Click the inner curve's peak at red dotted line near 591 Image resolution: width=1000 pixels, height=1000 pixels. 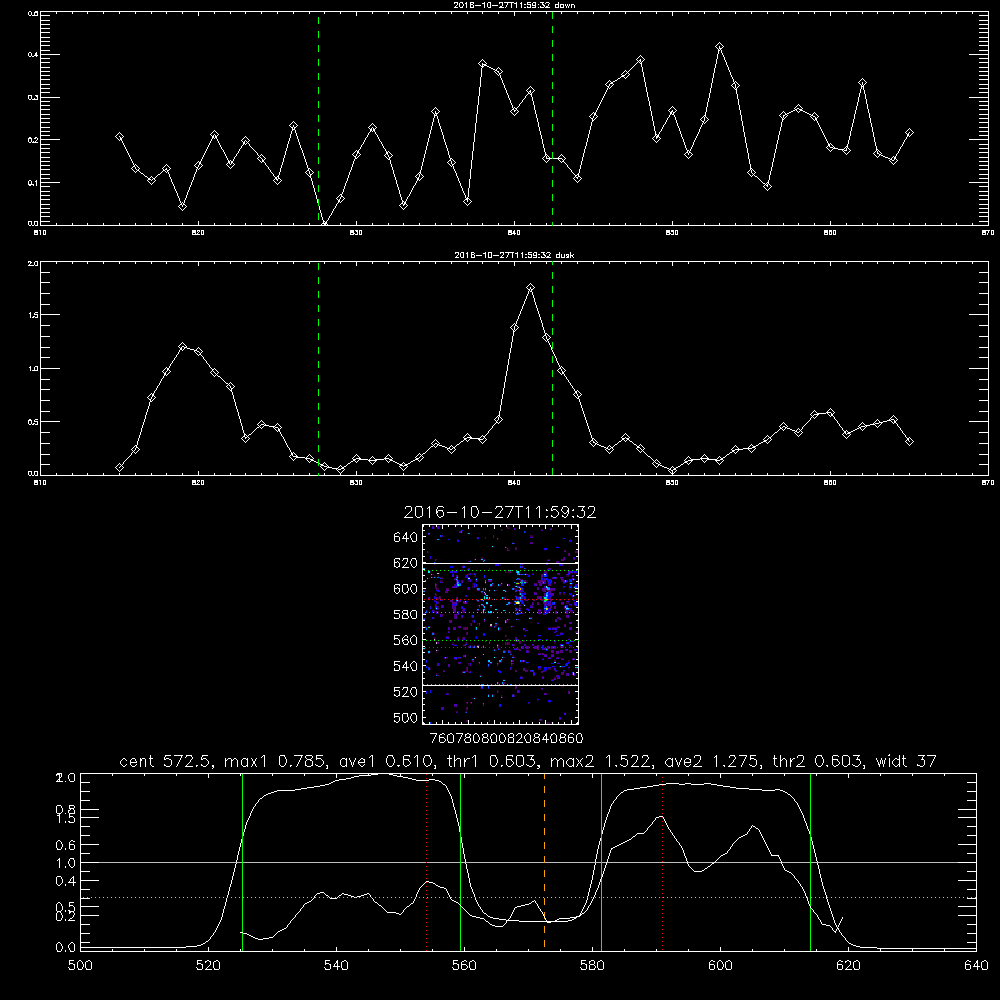pos(661,816)
